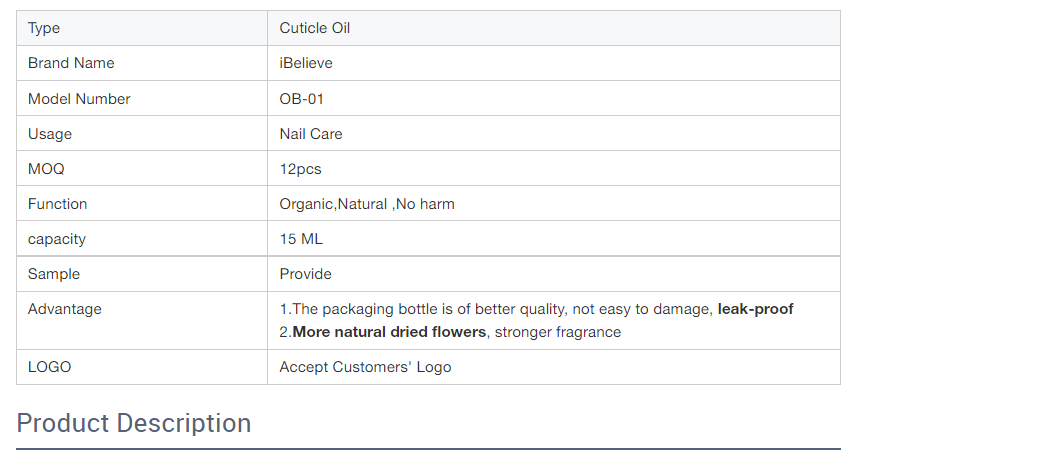The width and height of the screenshot is (1045, 454).
Task: Click the 12pcs MOQ value
Action: 300,169
